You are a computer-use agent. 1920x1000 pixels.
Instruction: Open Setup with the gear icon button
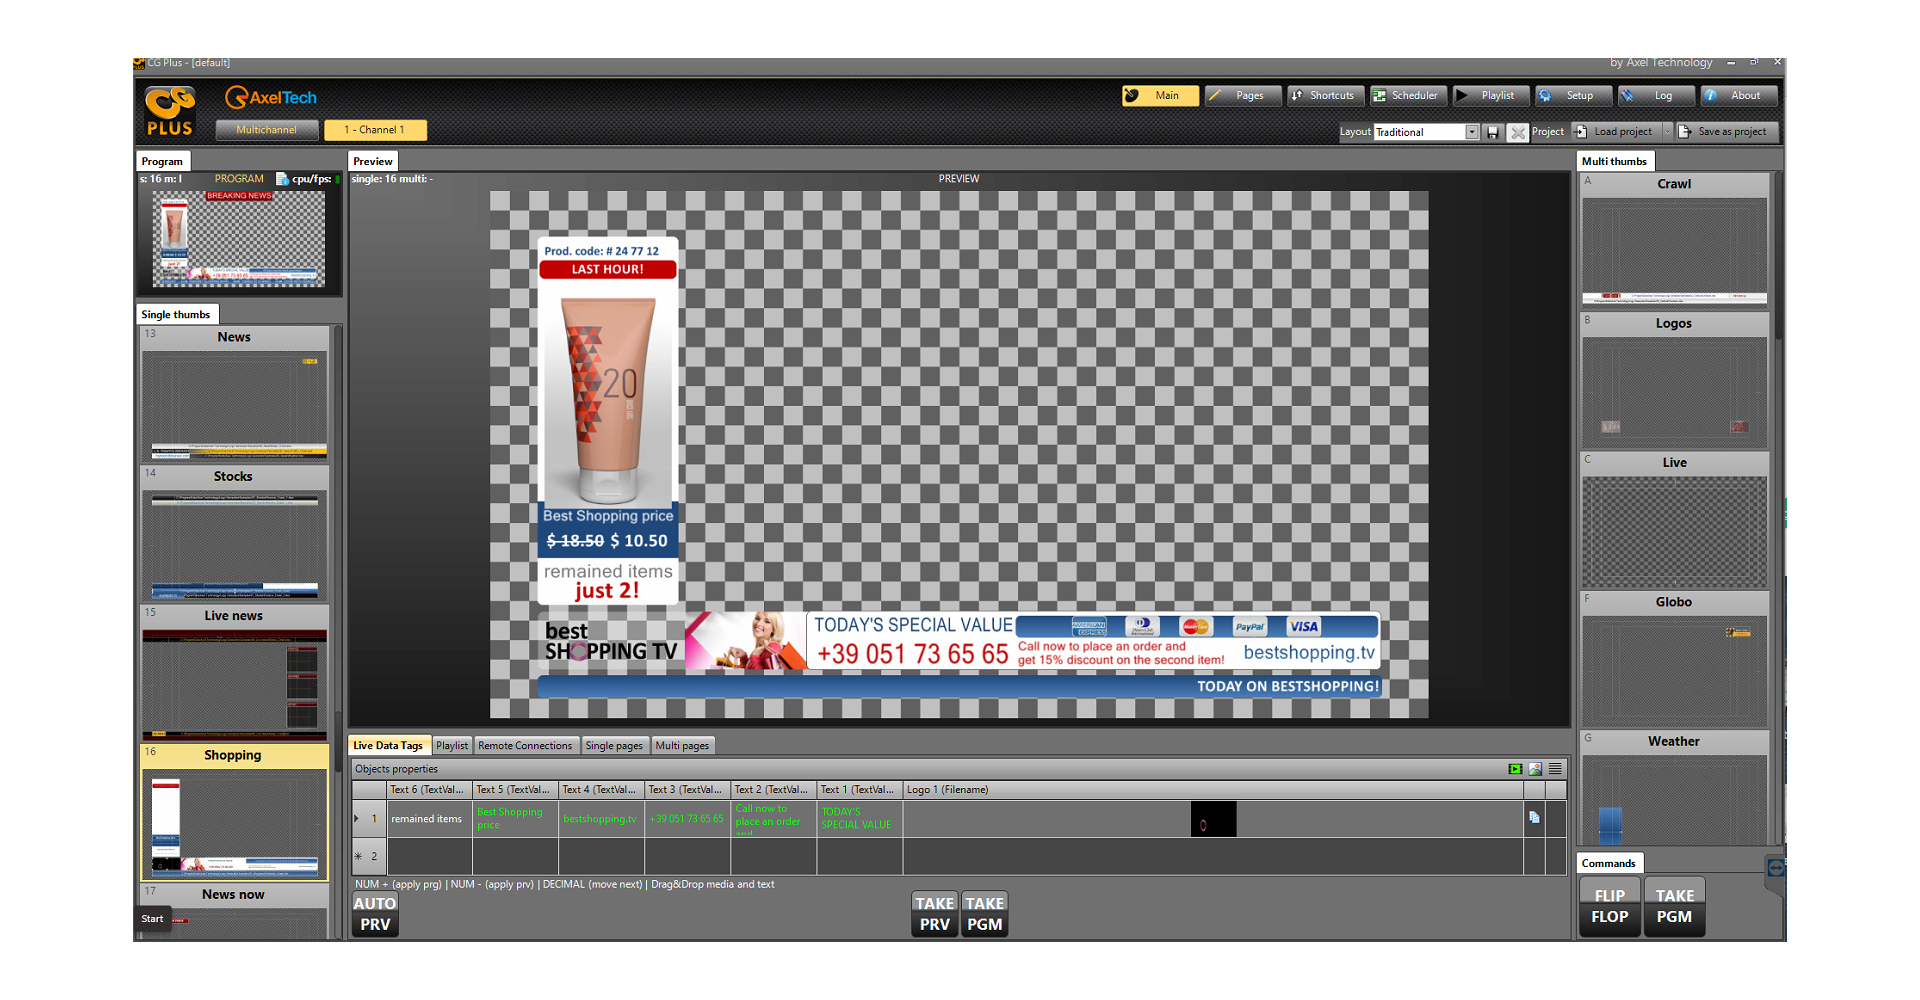click(1572, 95)
